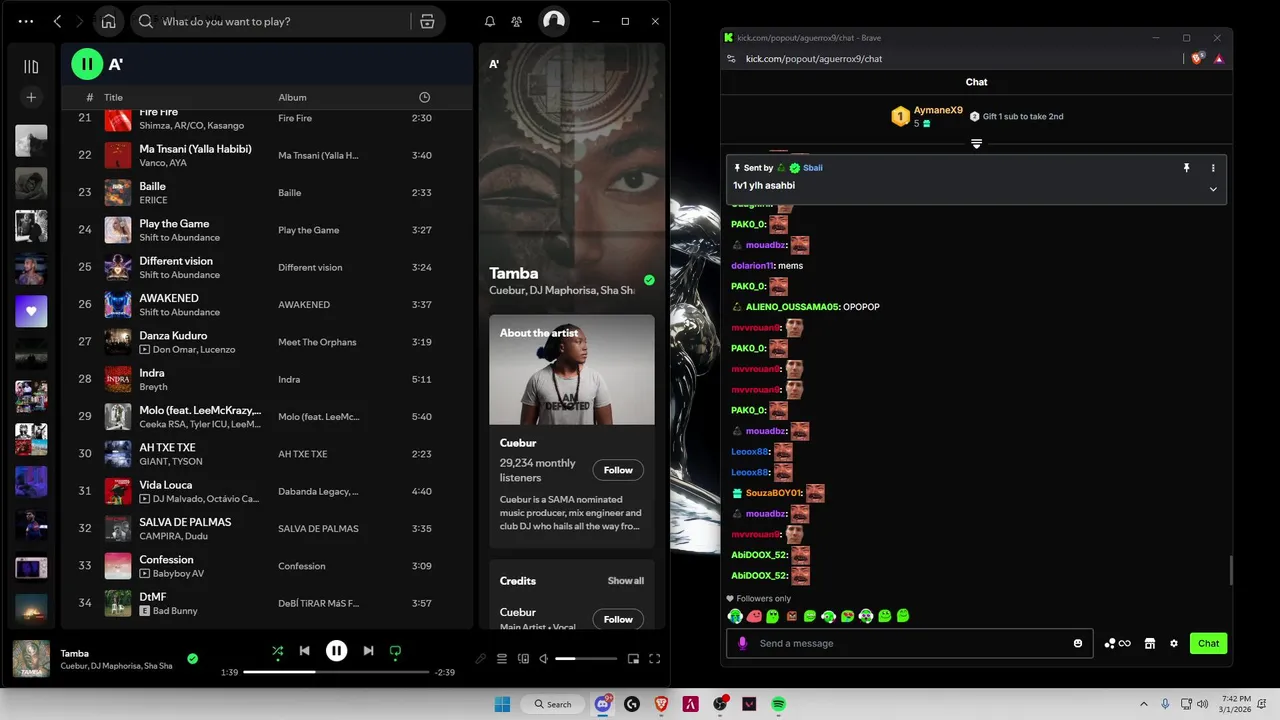Go back in Spotify navigation

coord(57,21)
